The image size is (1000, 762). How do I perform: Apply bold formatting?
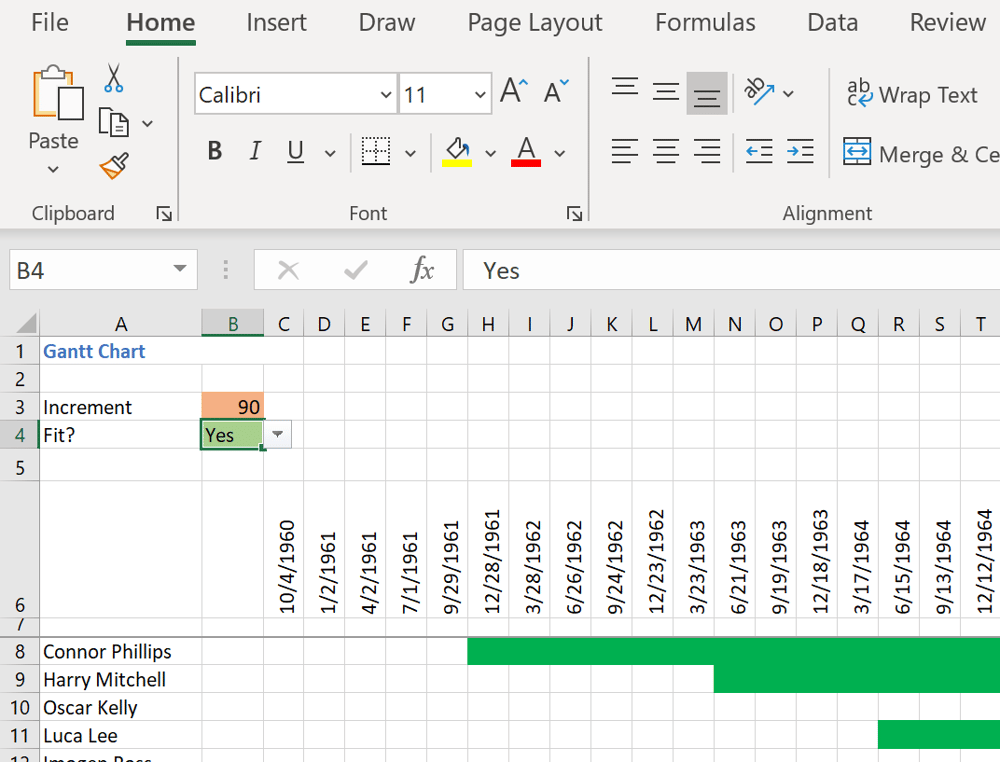coord(214,151)
